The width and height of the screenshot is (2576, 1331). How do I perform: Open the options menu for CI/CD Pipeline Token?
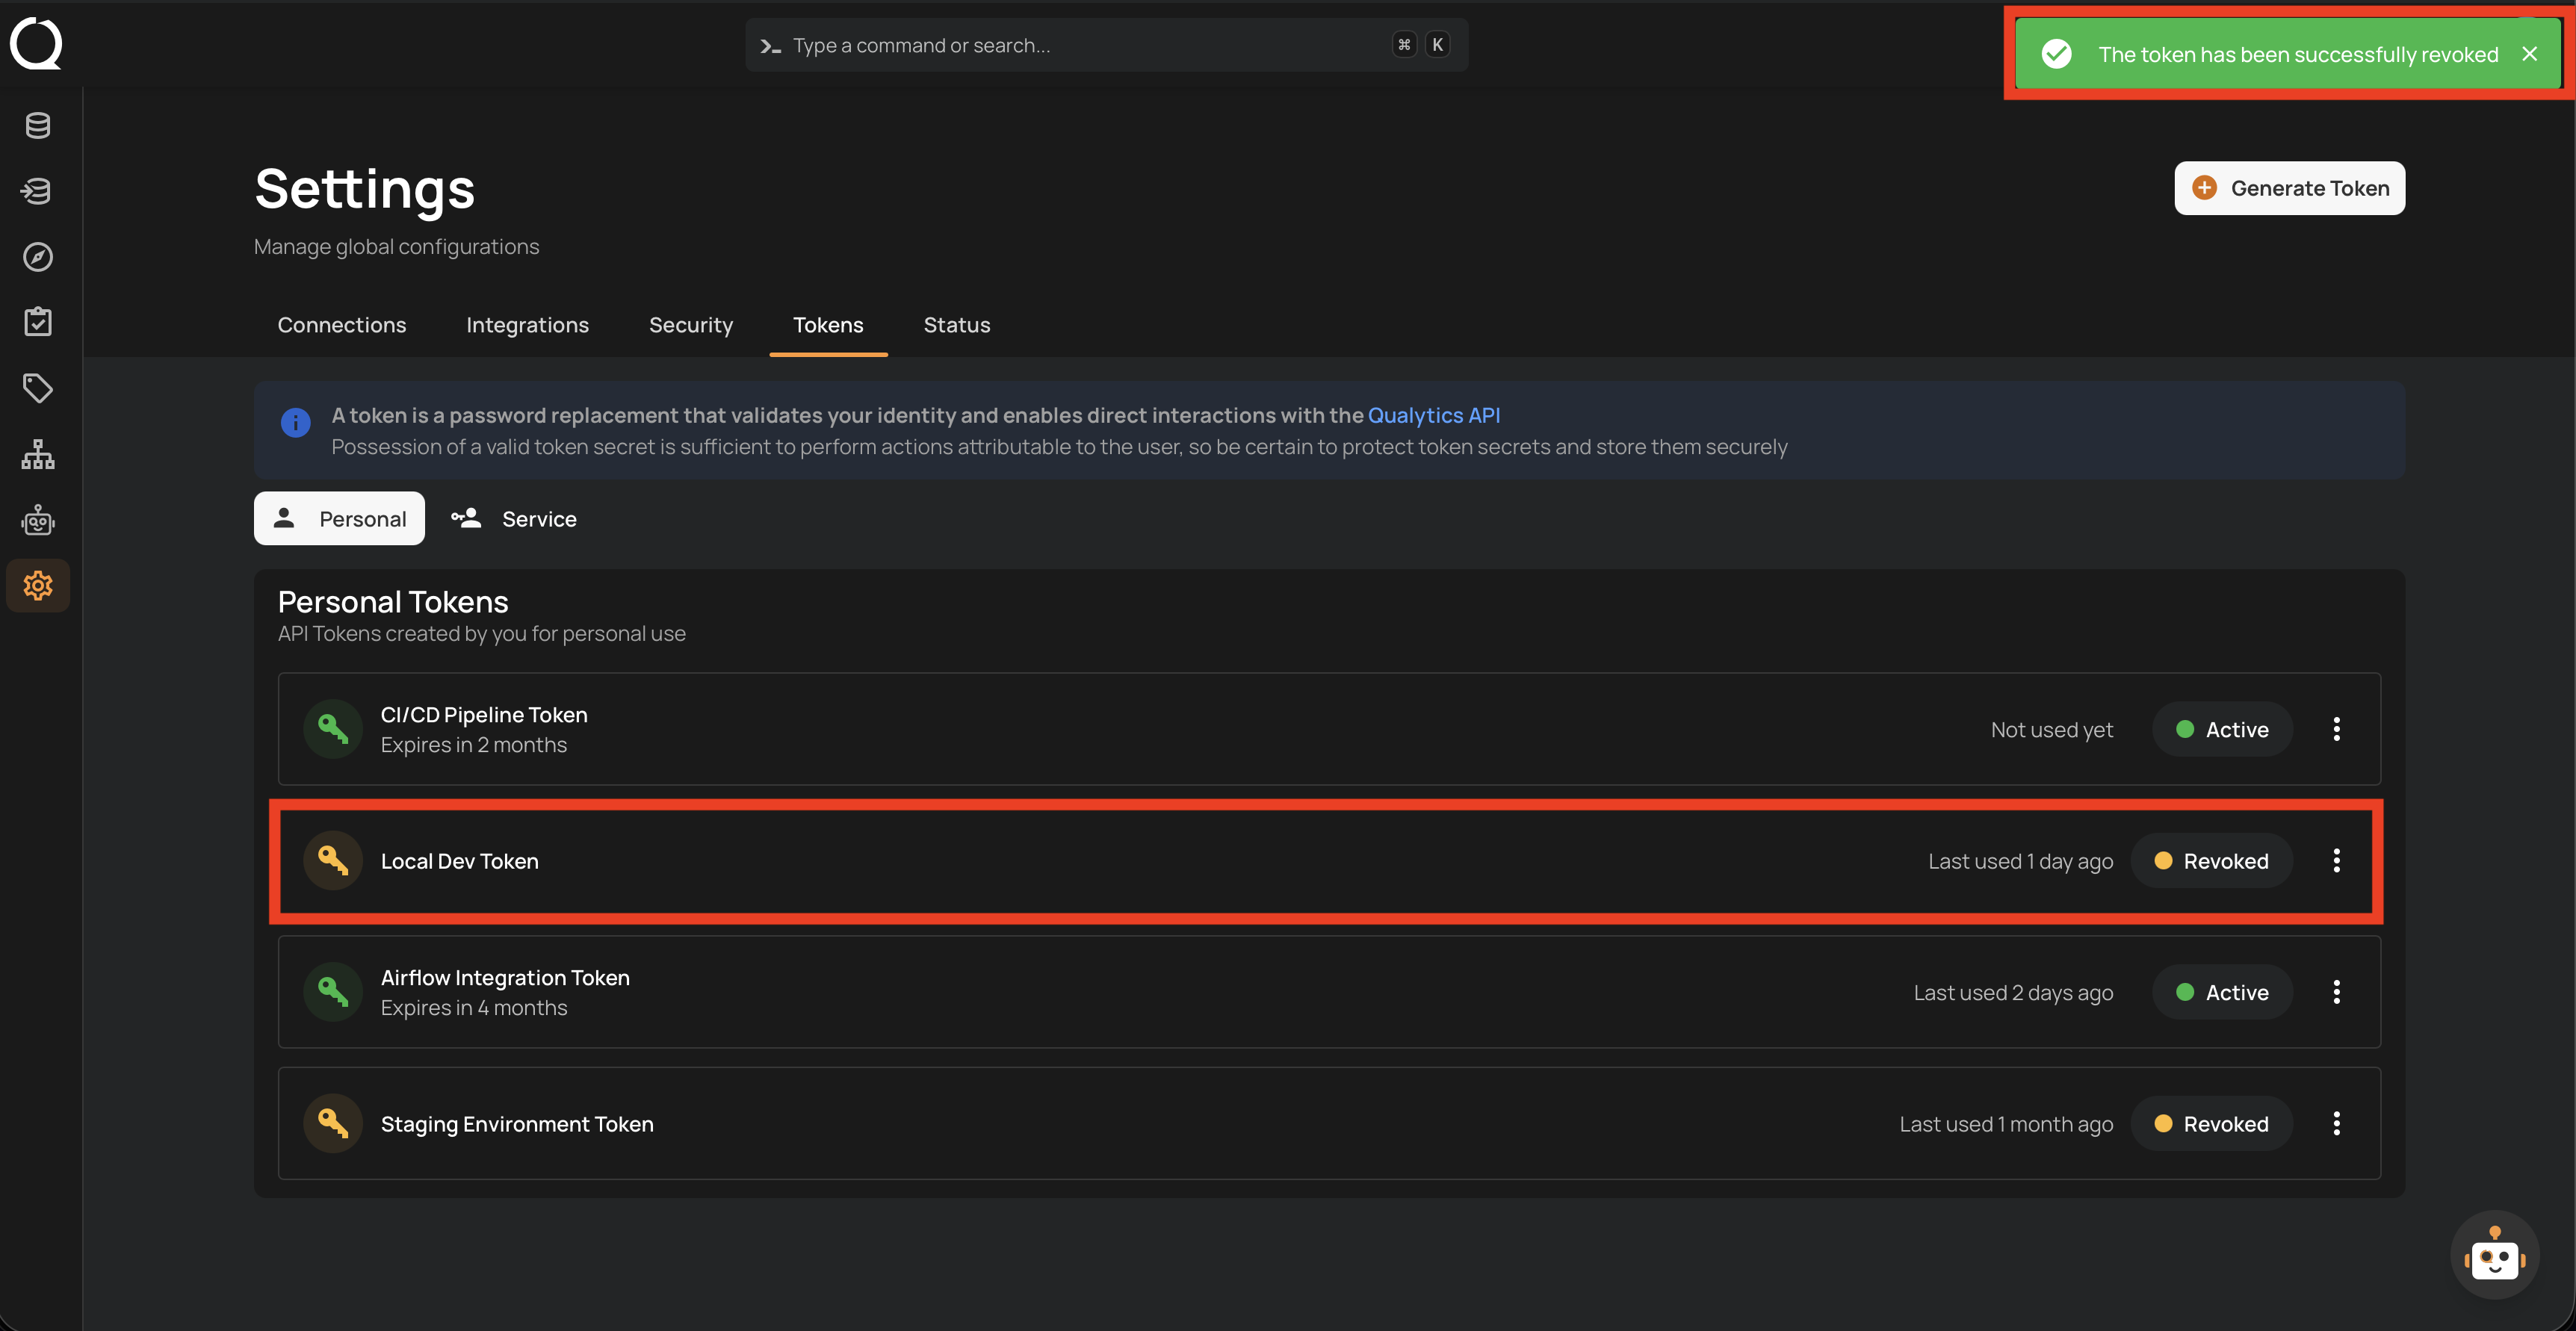pyautogui.click(x=2336, y=729)
